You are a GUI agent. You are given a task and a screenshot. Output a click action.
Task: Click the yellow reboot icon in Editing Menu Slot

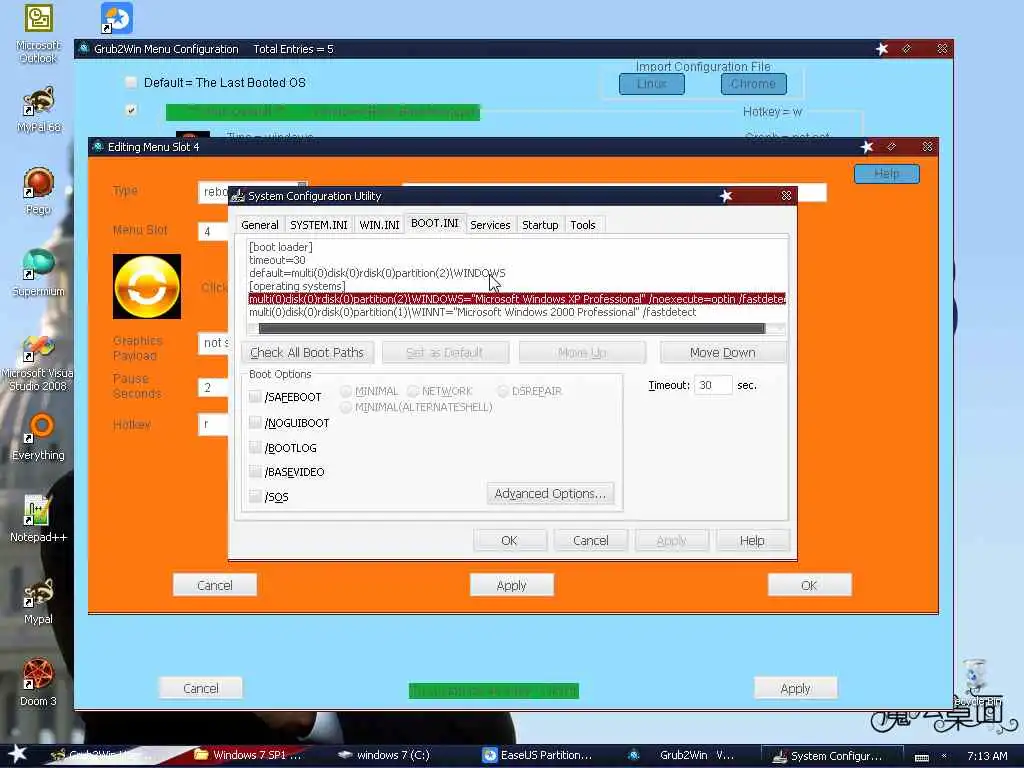147,287
